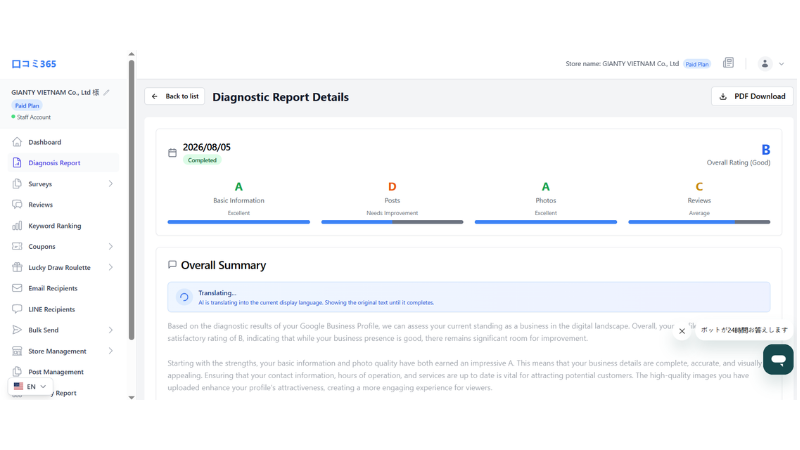Click the Needs Improvement label

pos(392,213)
